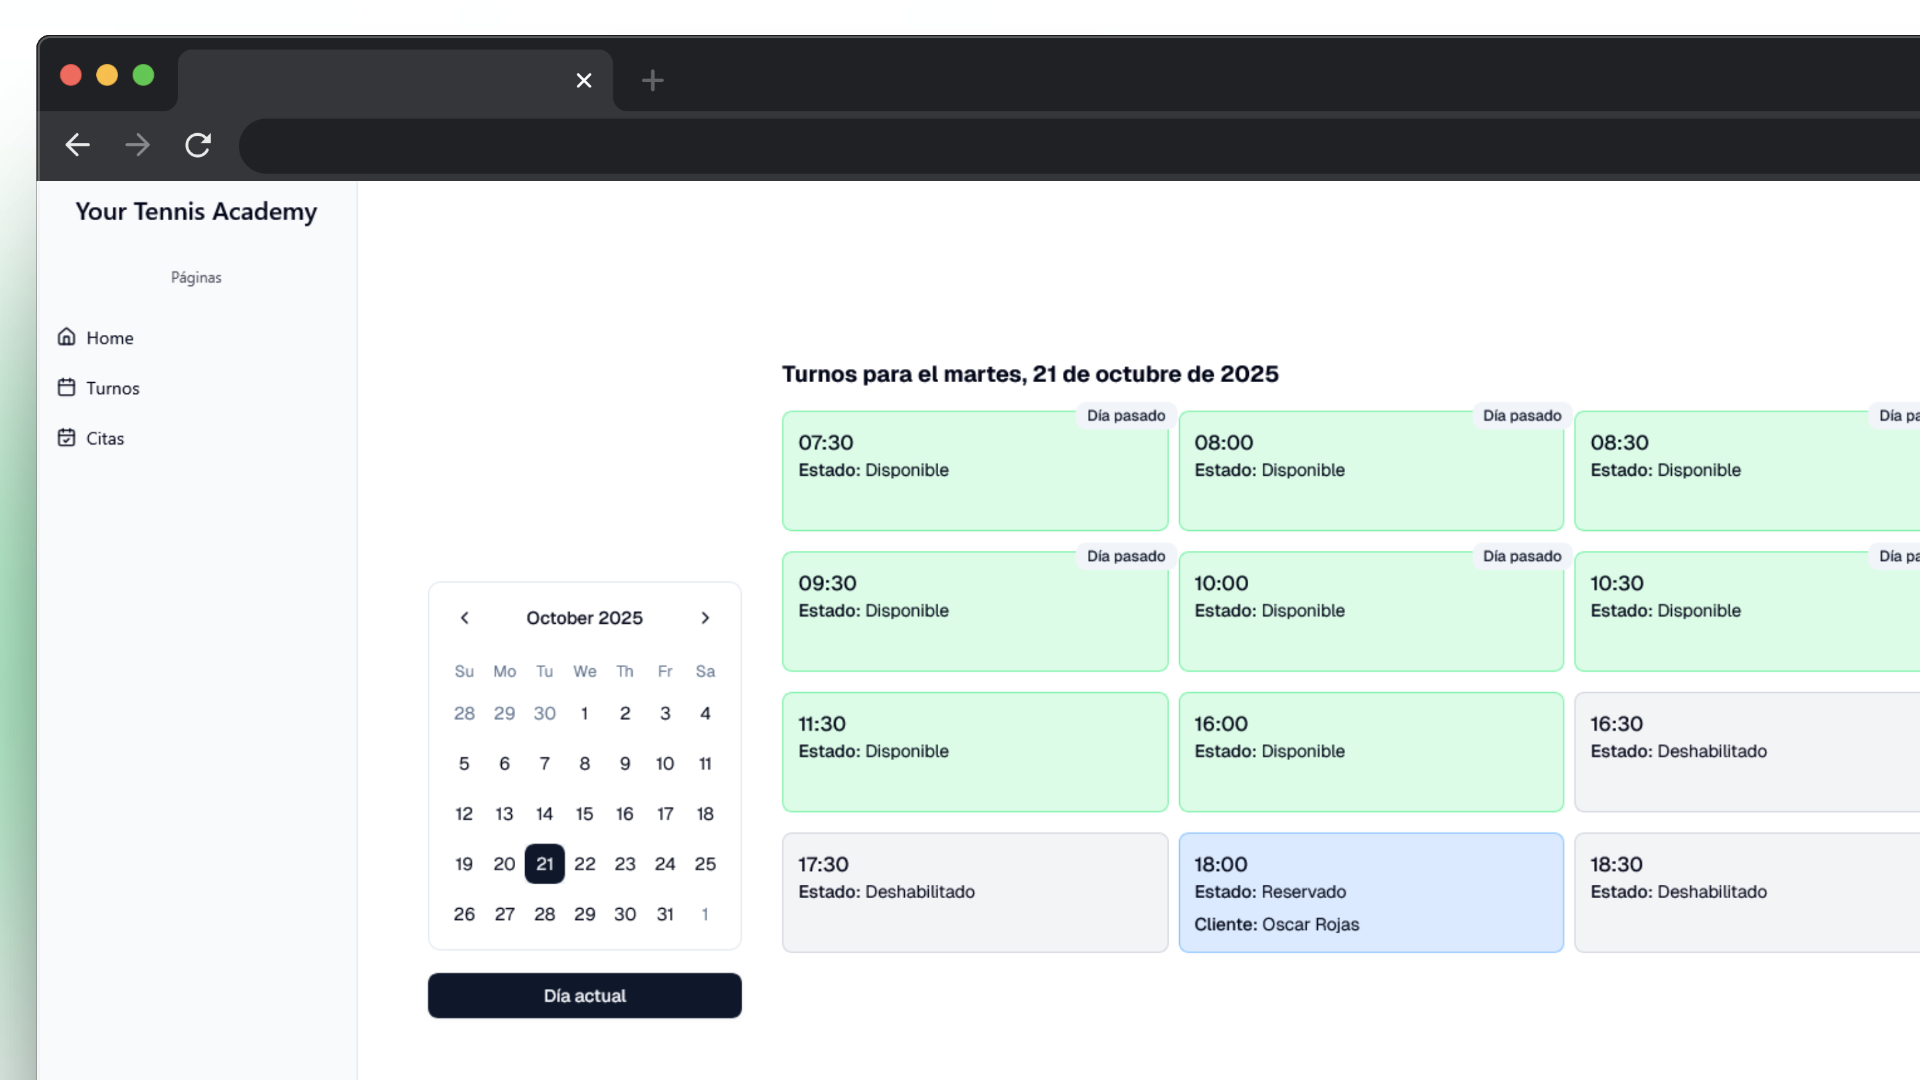Image resolution: width=1920 pixels, height=1080 pixels.
Task: Close the current browser tab
Action: (x=584, y=80)
